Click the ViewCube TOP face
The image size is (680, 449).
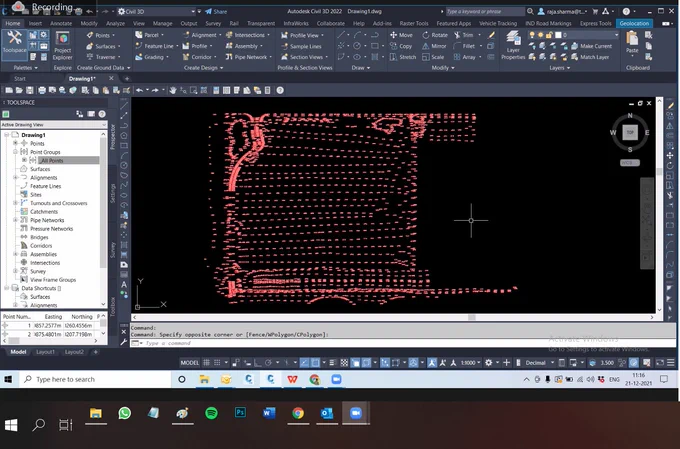630,132
